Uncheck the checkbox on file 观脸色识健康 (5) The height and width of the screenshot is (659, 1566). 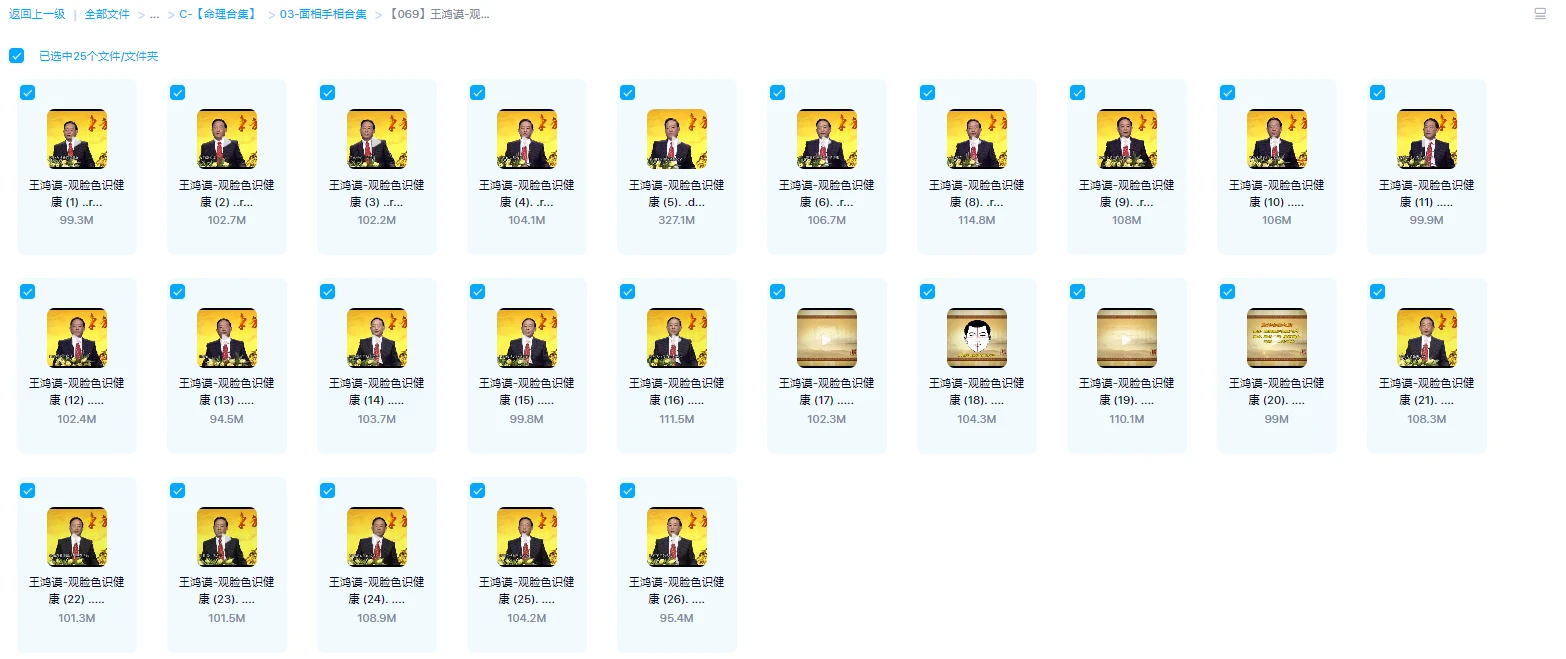[627, 92]
